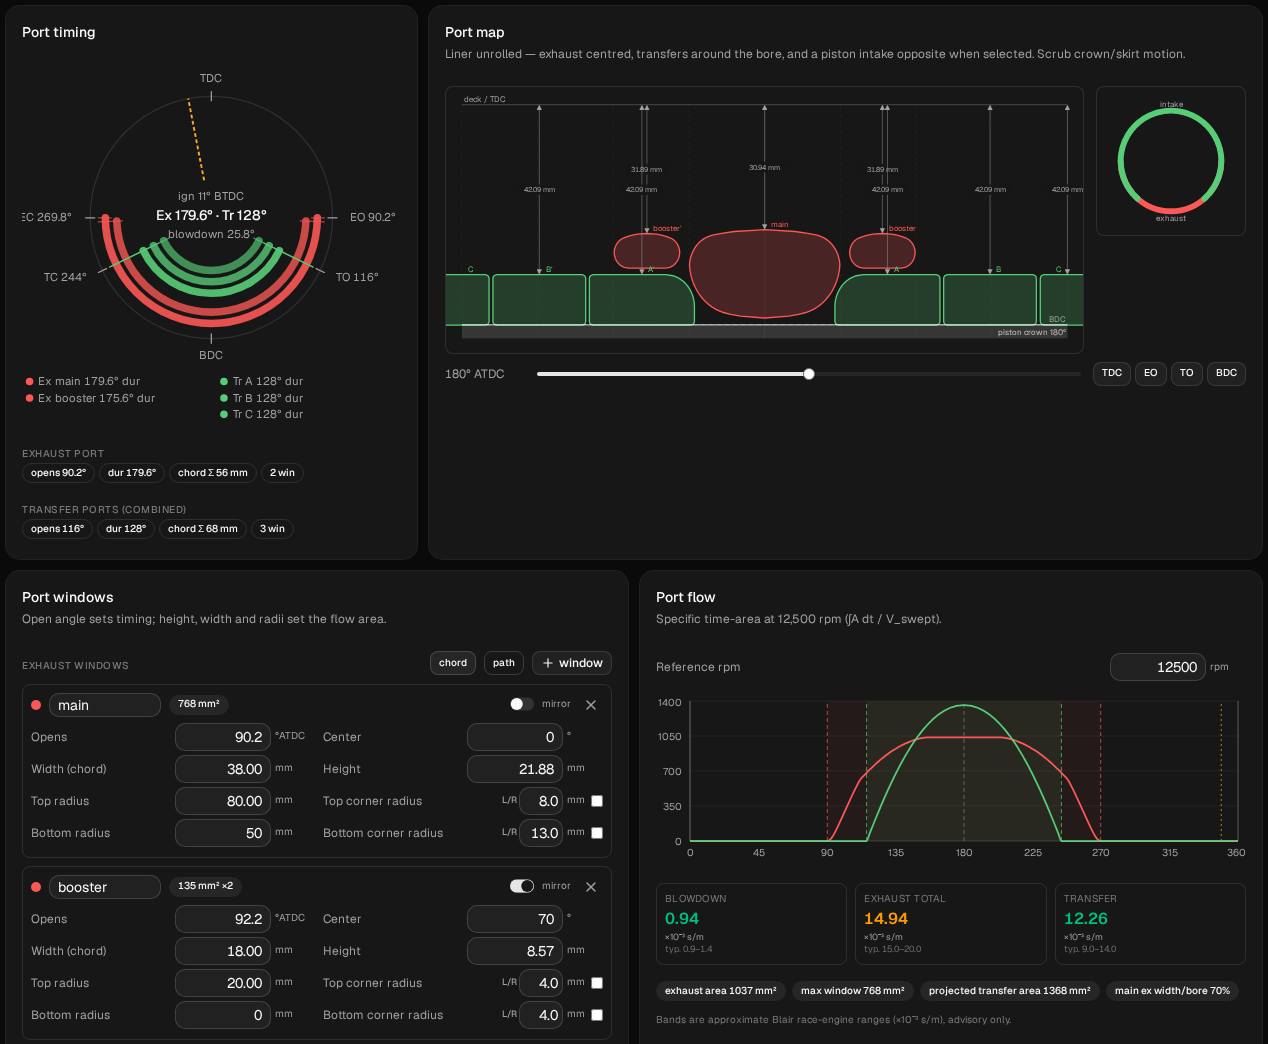Image resolution: width=1268 pixels, height=1044 pixels.
Task: Click the 'Tr C 128° dur' legend entry
Action: coord(261,414)
